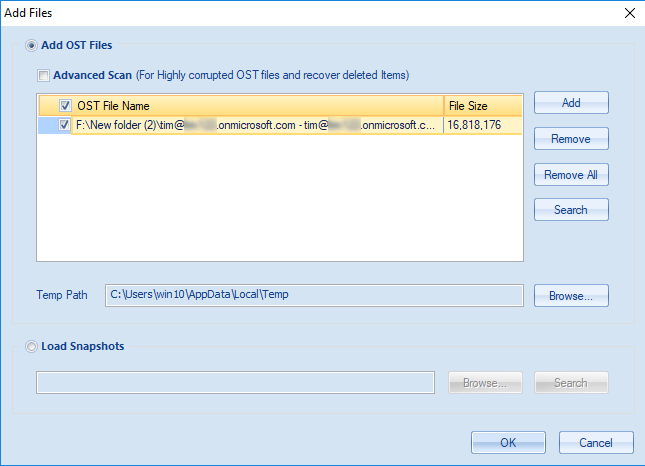The height and width of the screenshot is (466, 645).
Task: Click the Load Snapshots path field
Action: (235, 383)
